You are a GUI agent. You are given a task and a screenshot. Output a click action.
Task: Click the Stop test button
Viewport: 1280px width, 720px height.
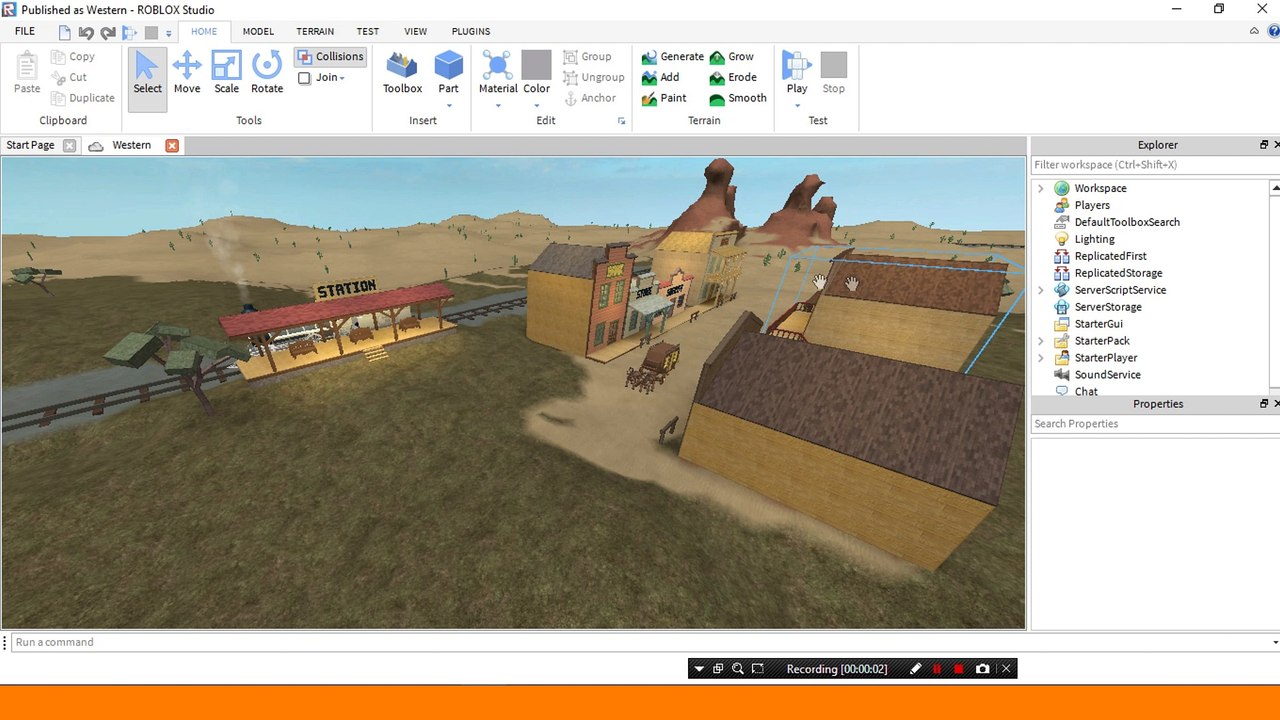coord(834,72)
